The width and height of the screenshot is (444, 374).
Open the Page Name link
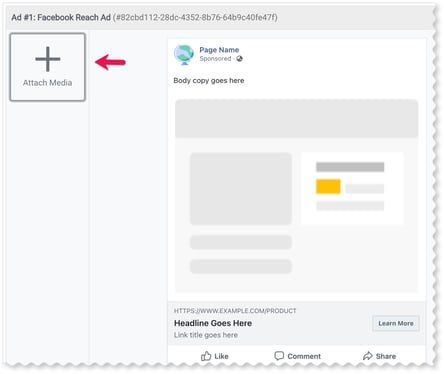tap(219, 50)
